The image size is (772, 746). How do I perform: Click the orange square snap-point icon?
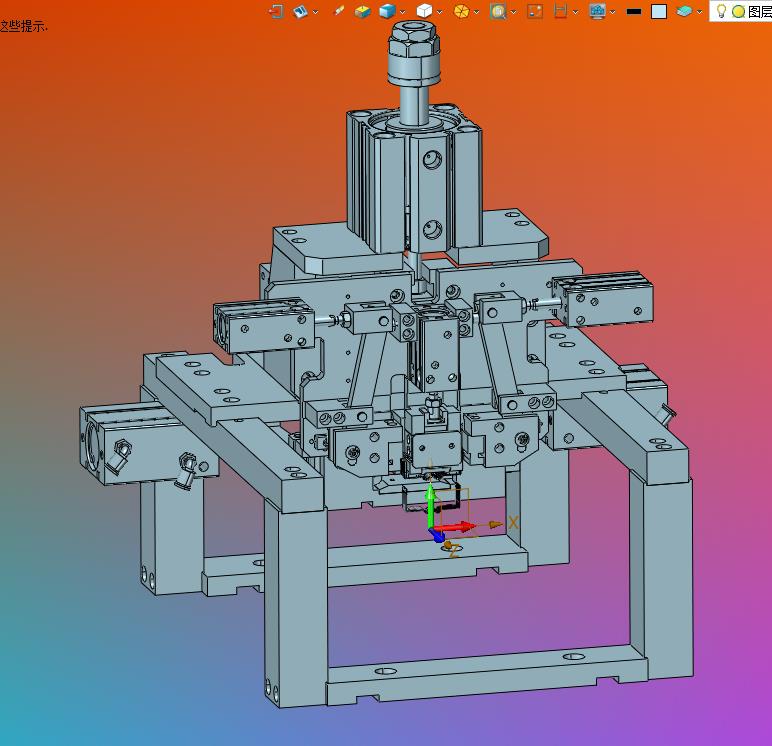(535, 11)
